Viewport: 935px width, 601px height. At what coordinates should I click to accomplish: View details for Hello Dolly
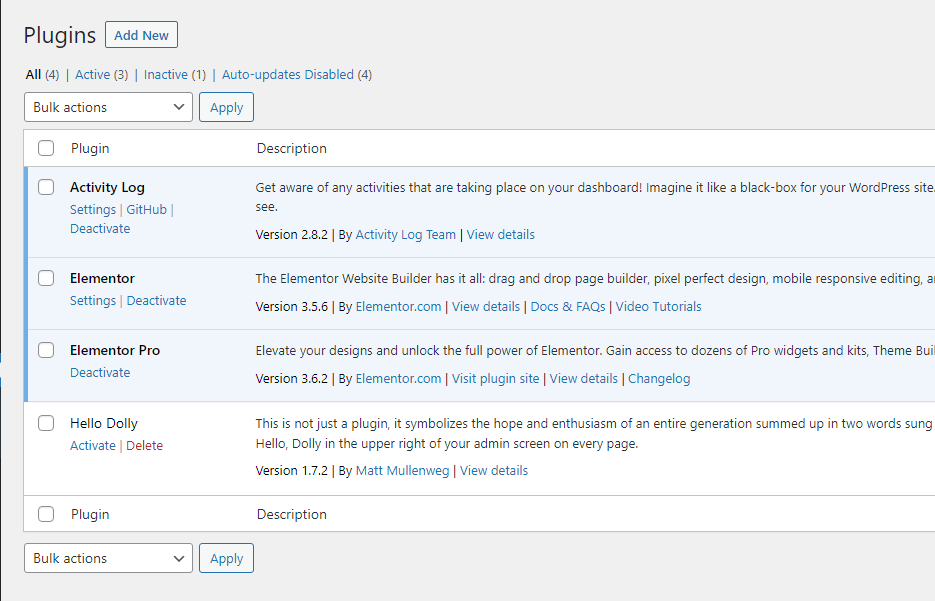tap(494, 471)
